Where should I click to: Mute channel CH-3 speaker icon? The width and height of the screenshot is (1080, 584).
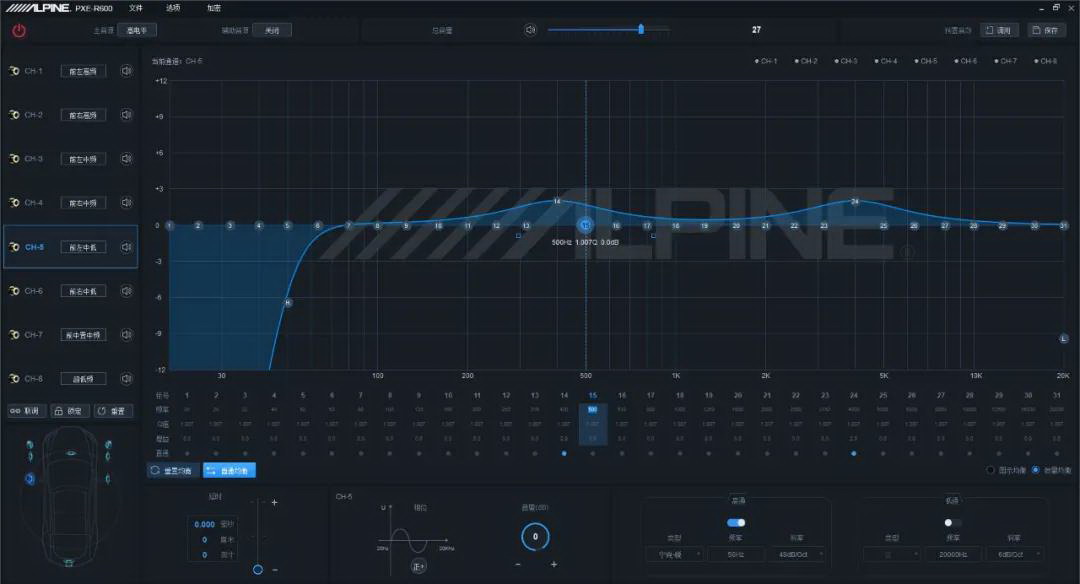coord(126,159)
